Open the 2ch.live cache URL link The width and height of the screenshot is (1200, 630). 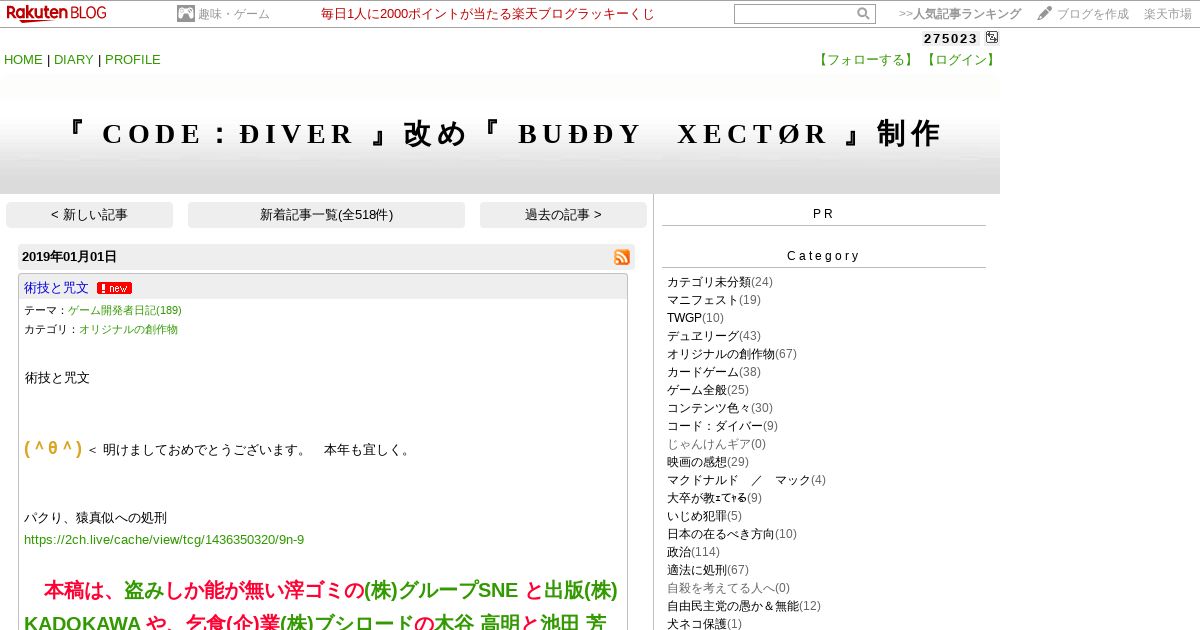pos(164,539)
